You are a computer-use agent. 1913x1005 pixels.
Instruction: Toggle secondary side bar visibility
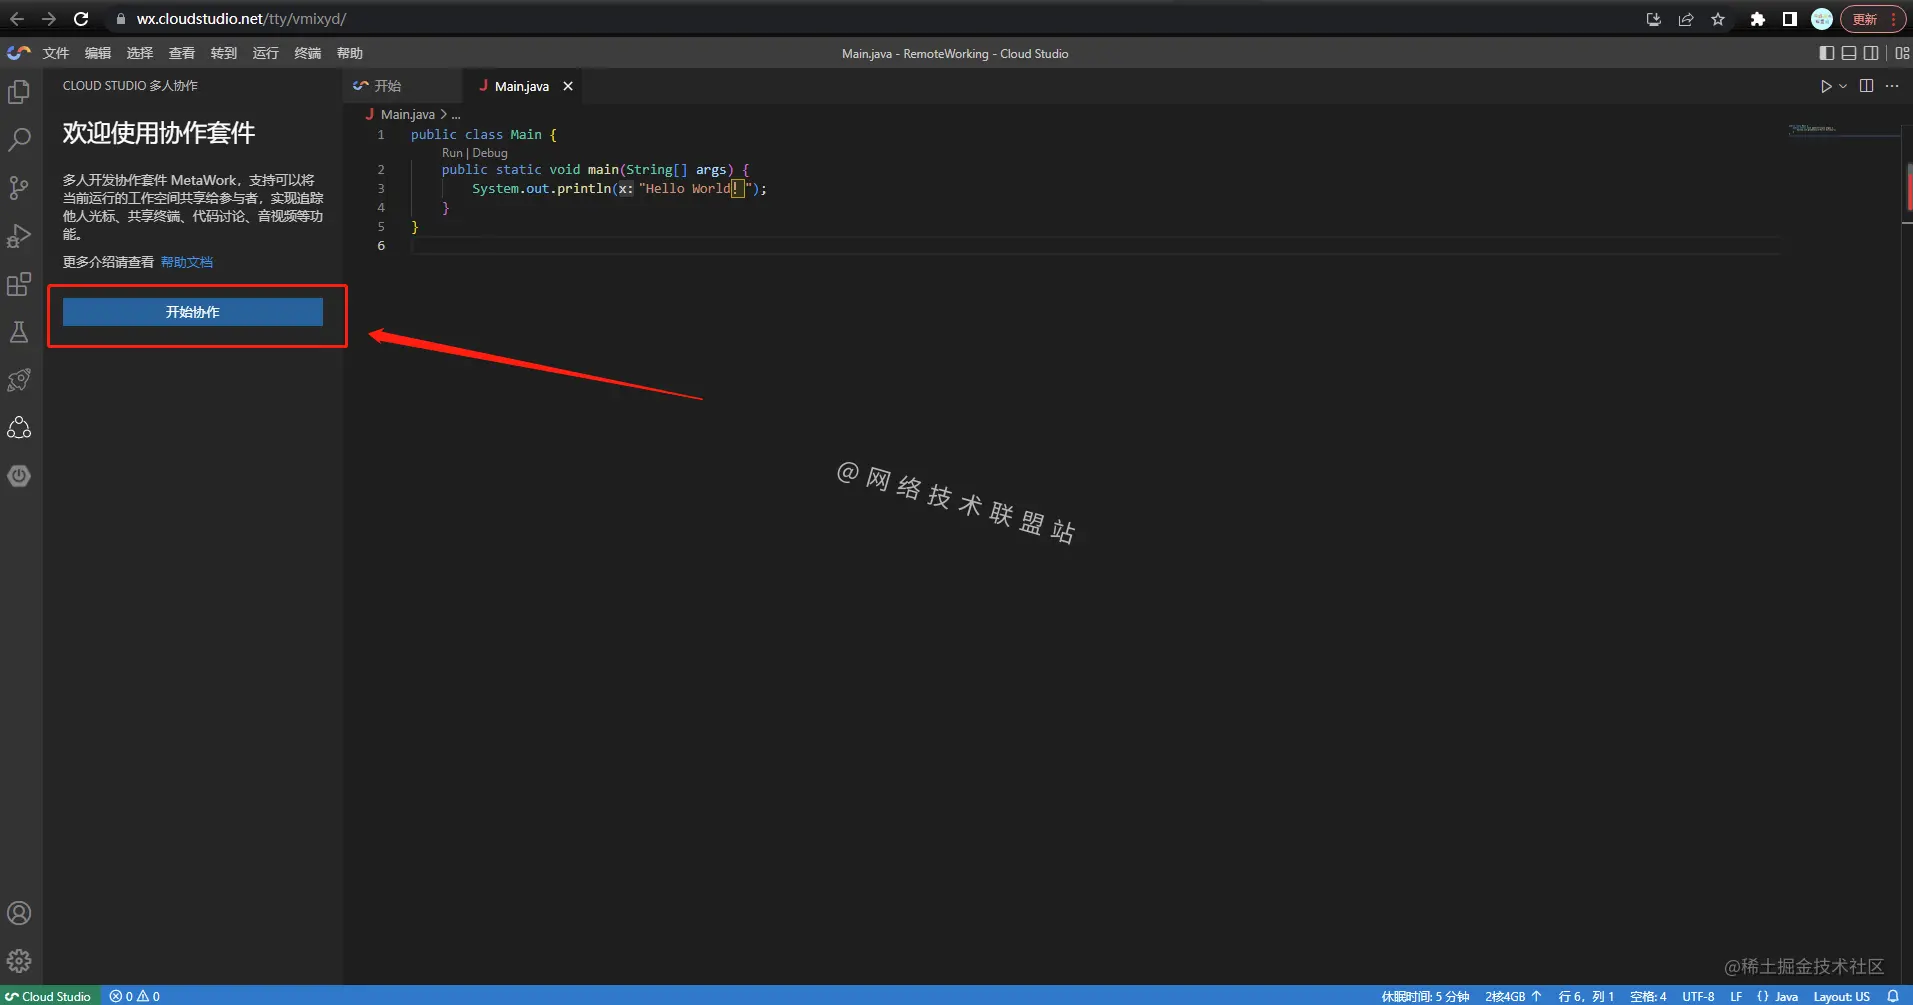pyautogui.click(x=1871, y=53)
